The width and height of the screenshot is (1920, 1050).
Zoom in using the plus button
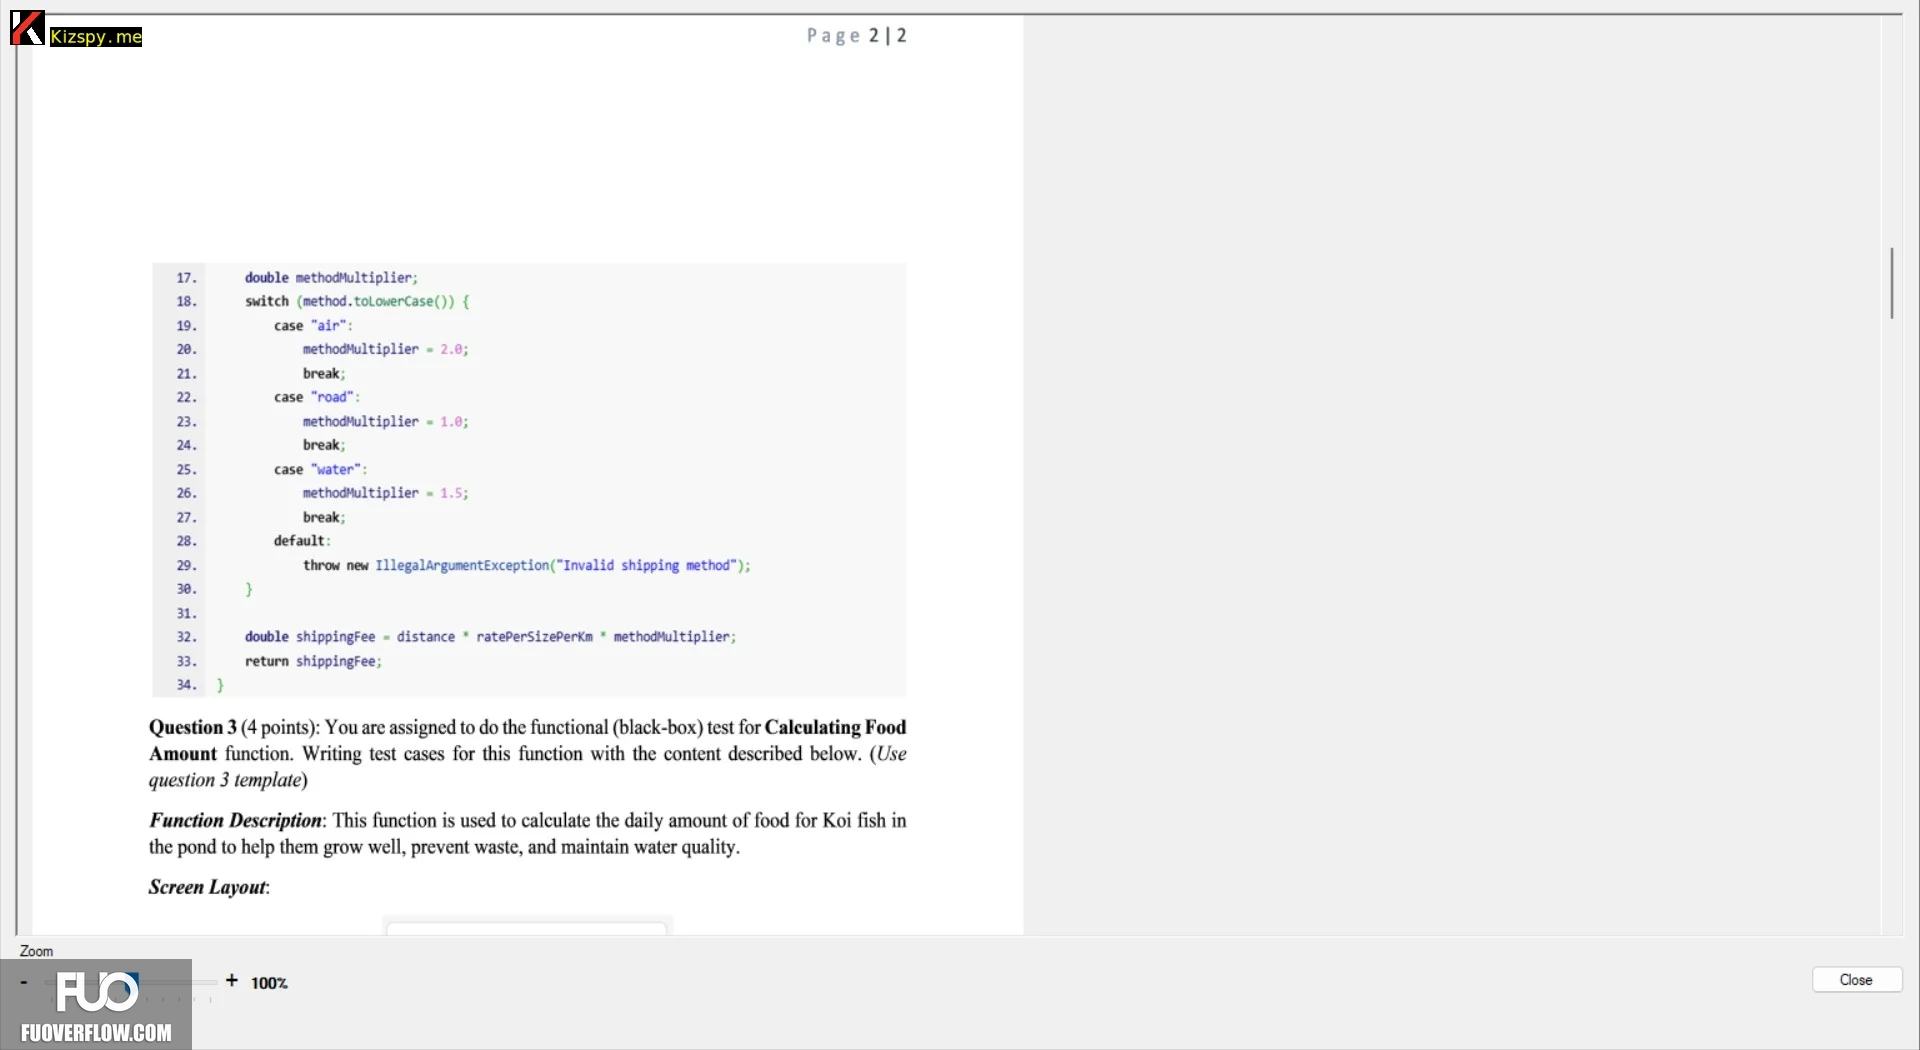tap(232, 981)
